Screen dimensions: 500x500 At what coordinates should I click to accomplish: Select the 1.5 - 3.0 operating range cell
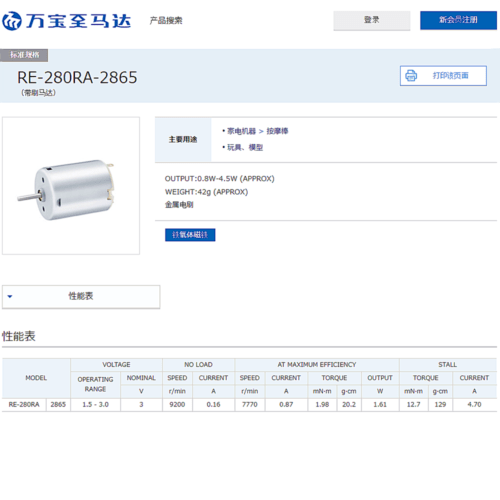[95, 404]
